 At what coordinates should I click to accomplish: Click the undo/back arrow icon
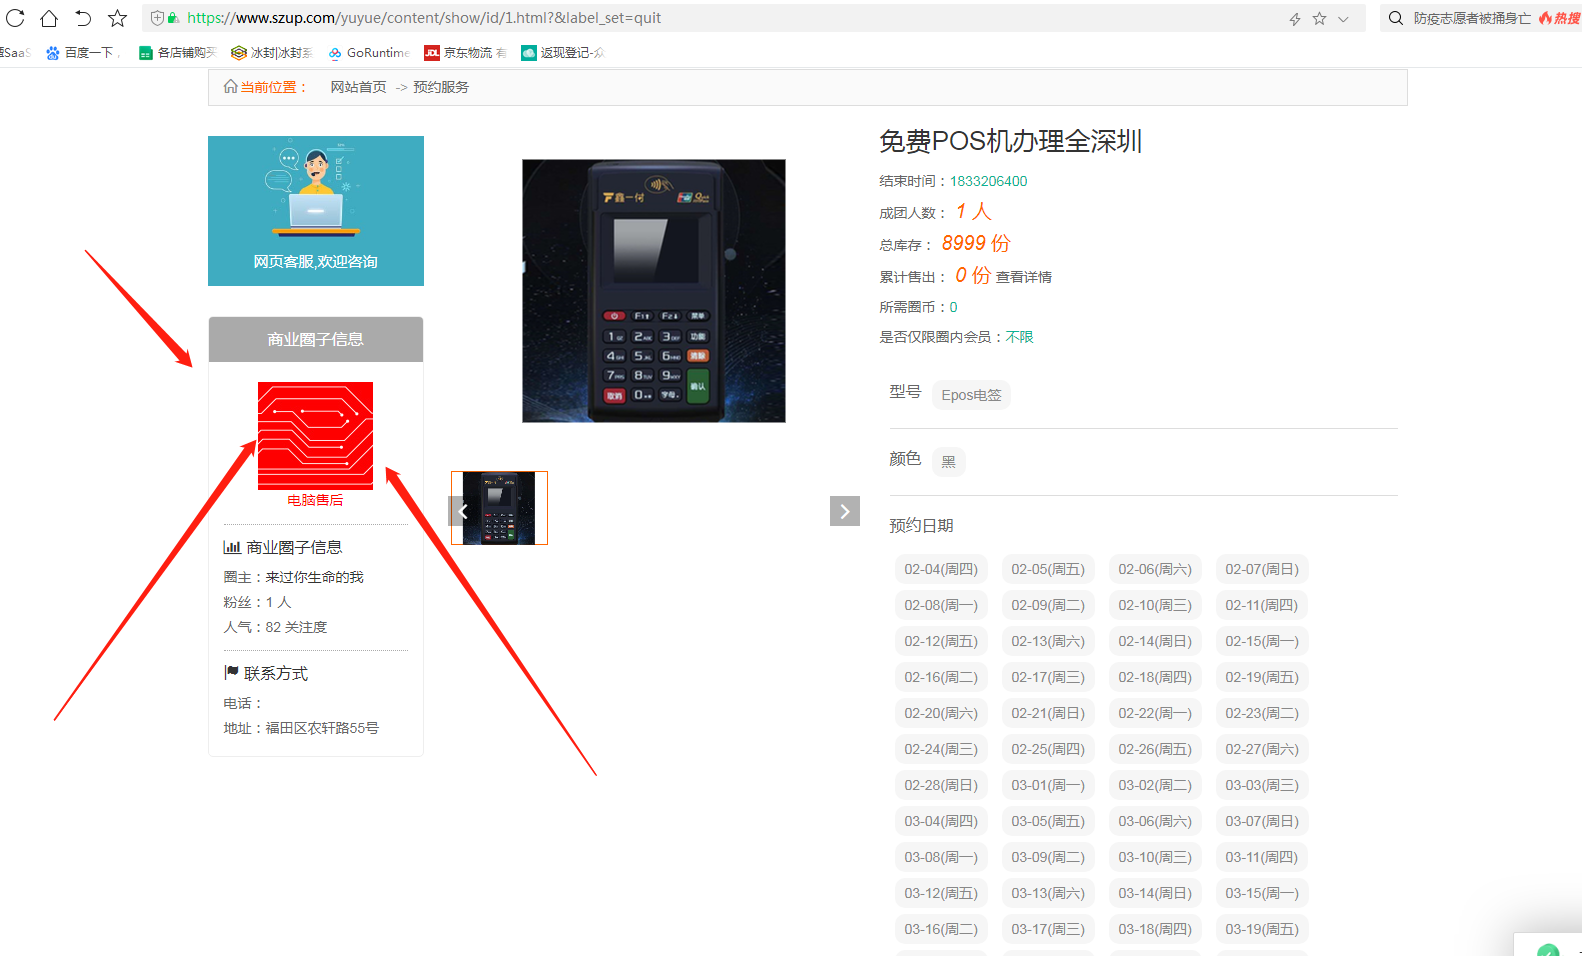tap(83, 18)
